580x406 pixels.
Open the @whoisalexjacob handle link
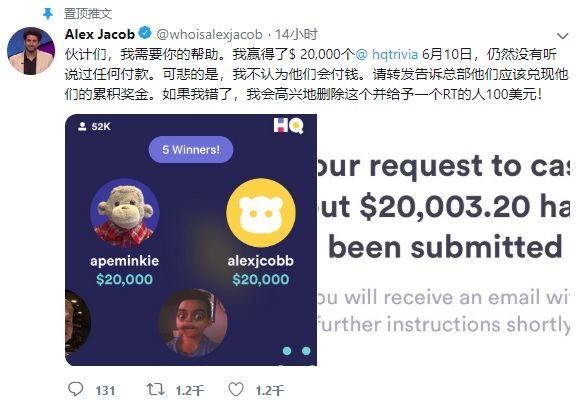pos(210,34)
